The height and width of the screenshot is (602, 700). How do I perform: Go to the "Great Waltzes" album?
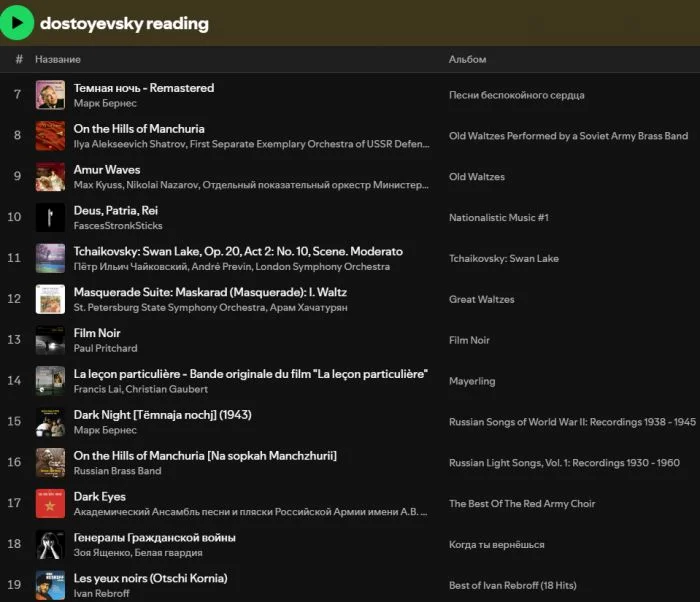[x=482, y=299]
